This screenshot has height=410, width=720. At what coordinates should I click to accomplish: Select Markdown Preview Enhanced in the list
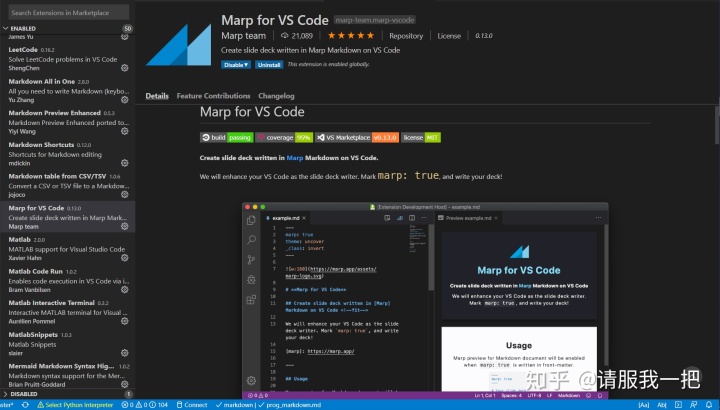[x=68, y=122]
